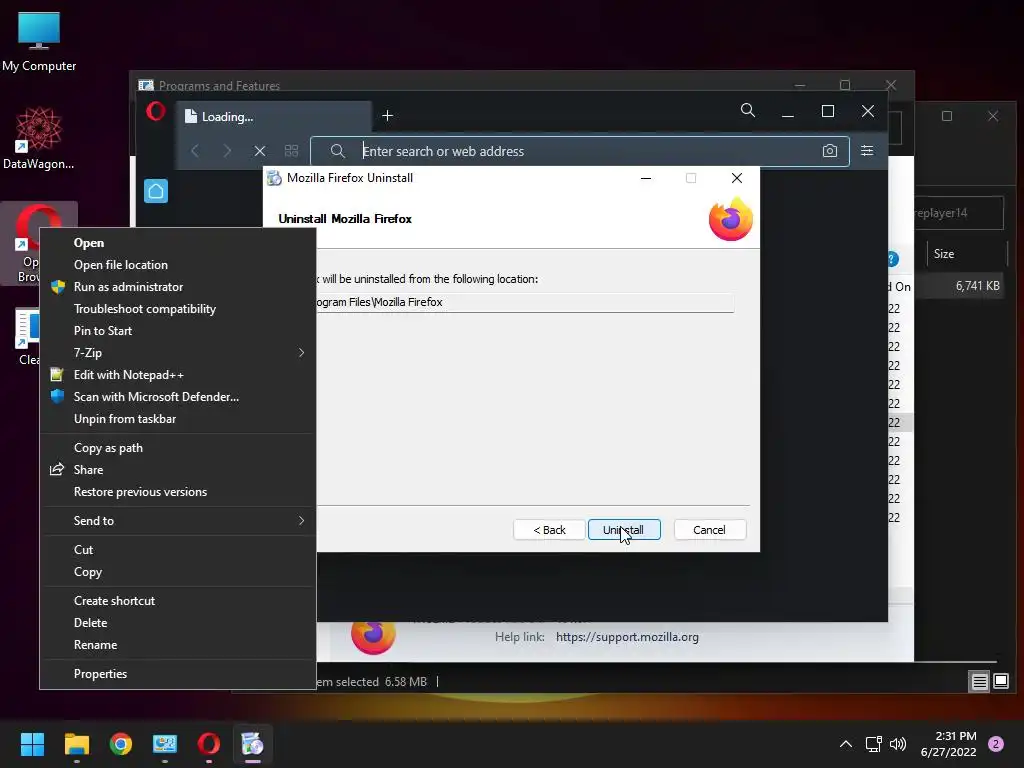Open File Explorer from taskbar
This screenshot has height=768, width=1024.
[x=76, y=744]
